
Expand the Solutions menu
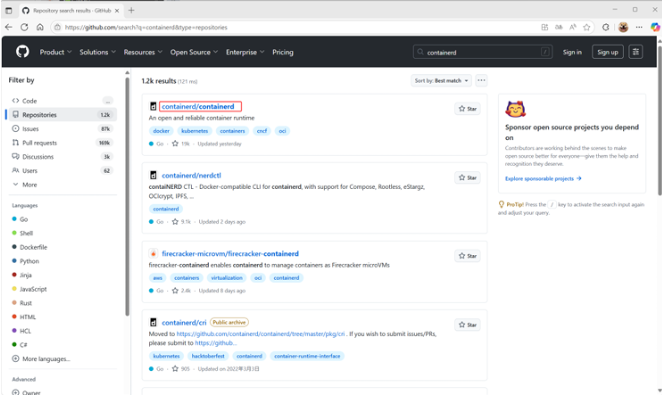[x=98, y=52]
